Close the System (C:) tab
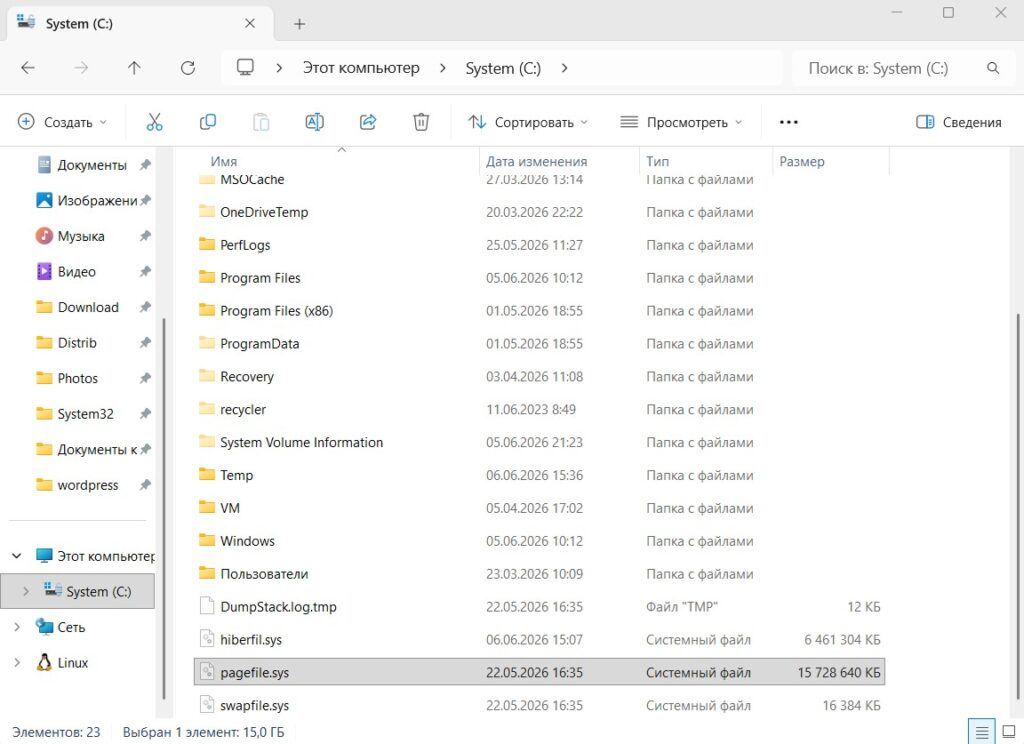Screen dimensions: 1024x744 pos(249,24)
